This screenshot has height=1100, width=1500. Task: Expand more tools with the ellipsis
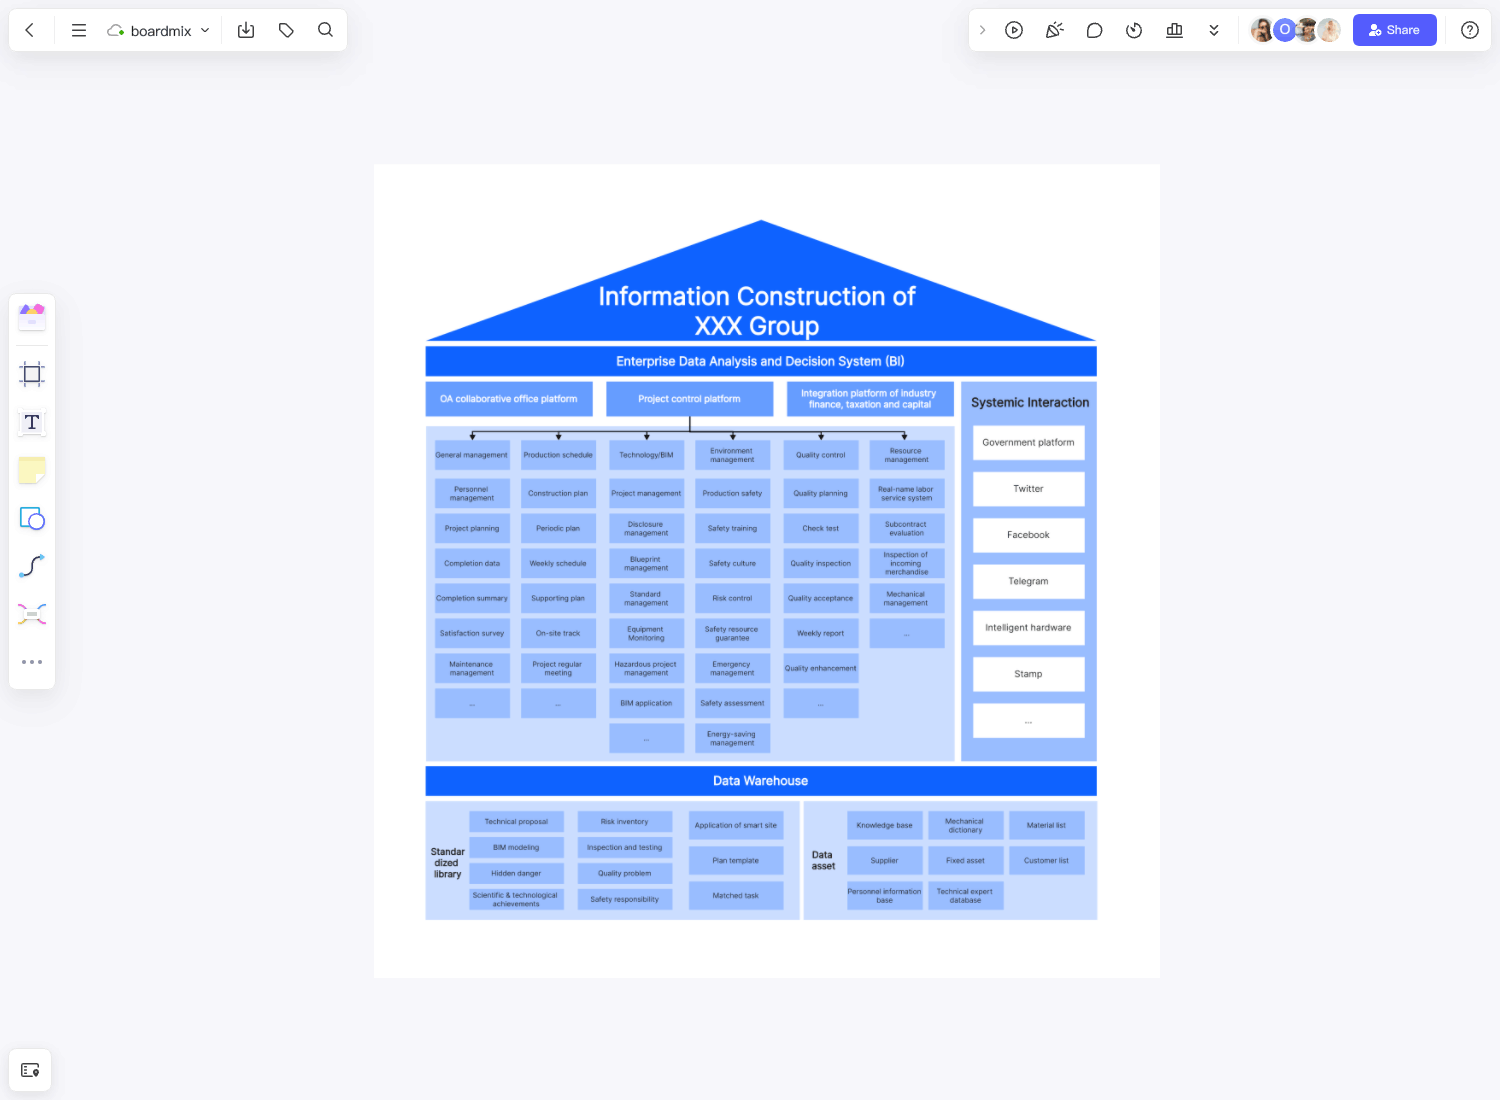tap(32, 661)
